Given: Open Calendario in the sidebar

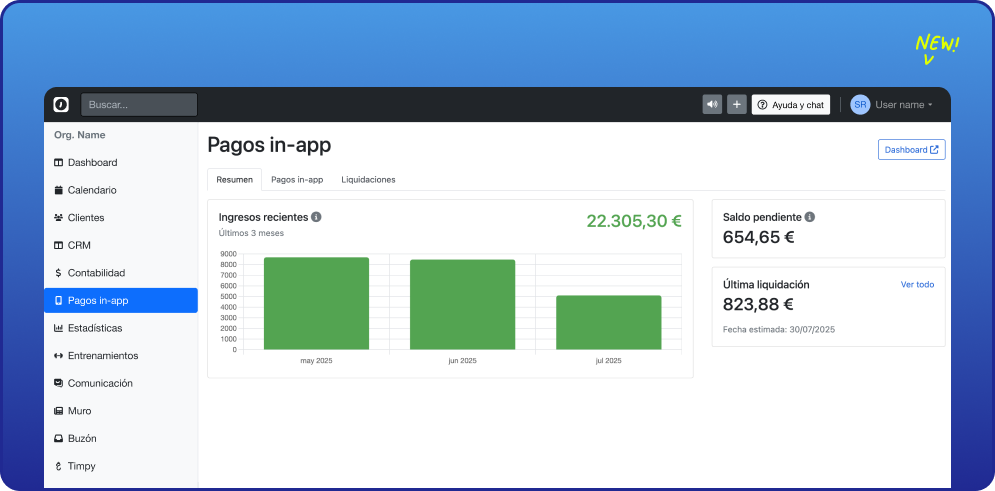Looking at the screenshot, I should [121, 190].
